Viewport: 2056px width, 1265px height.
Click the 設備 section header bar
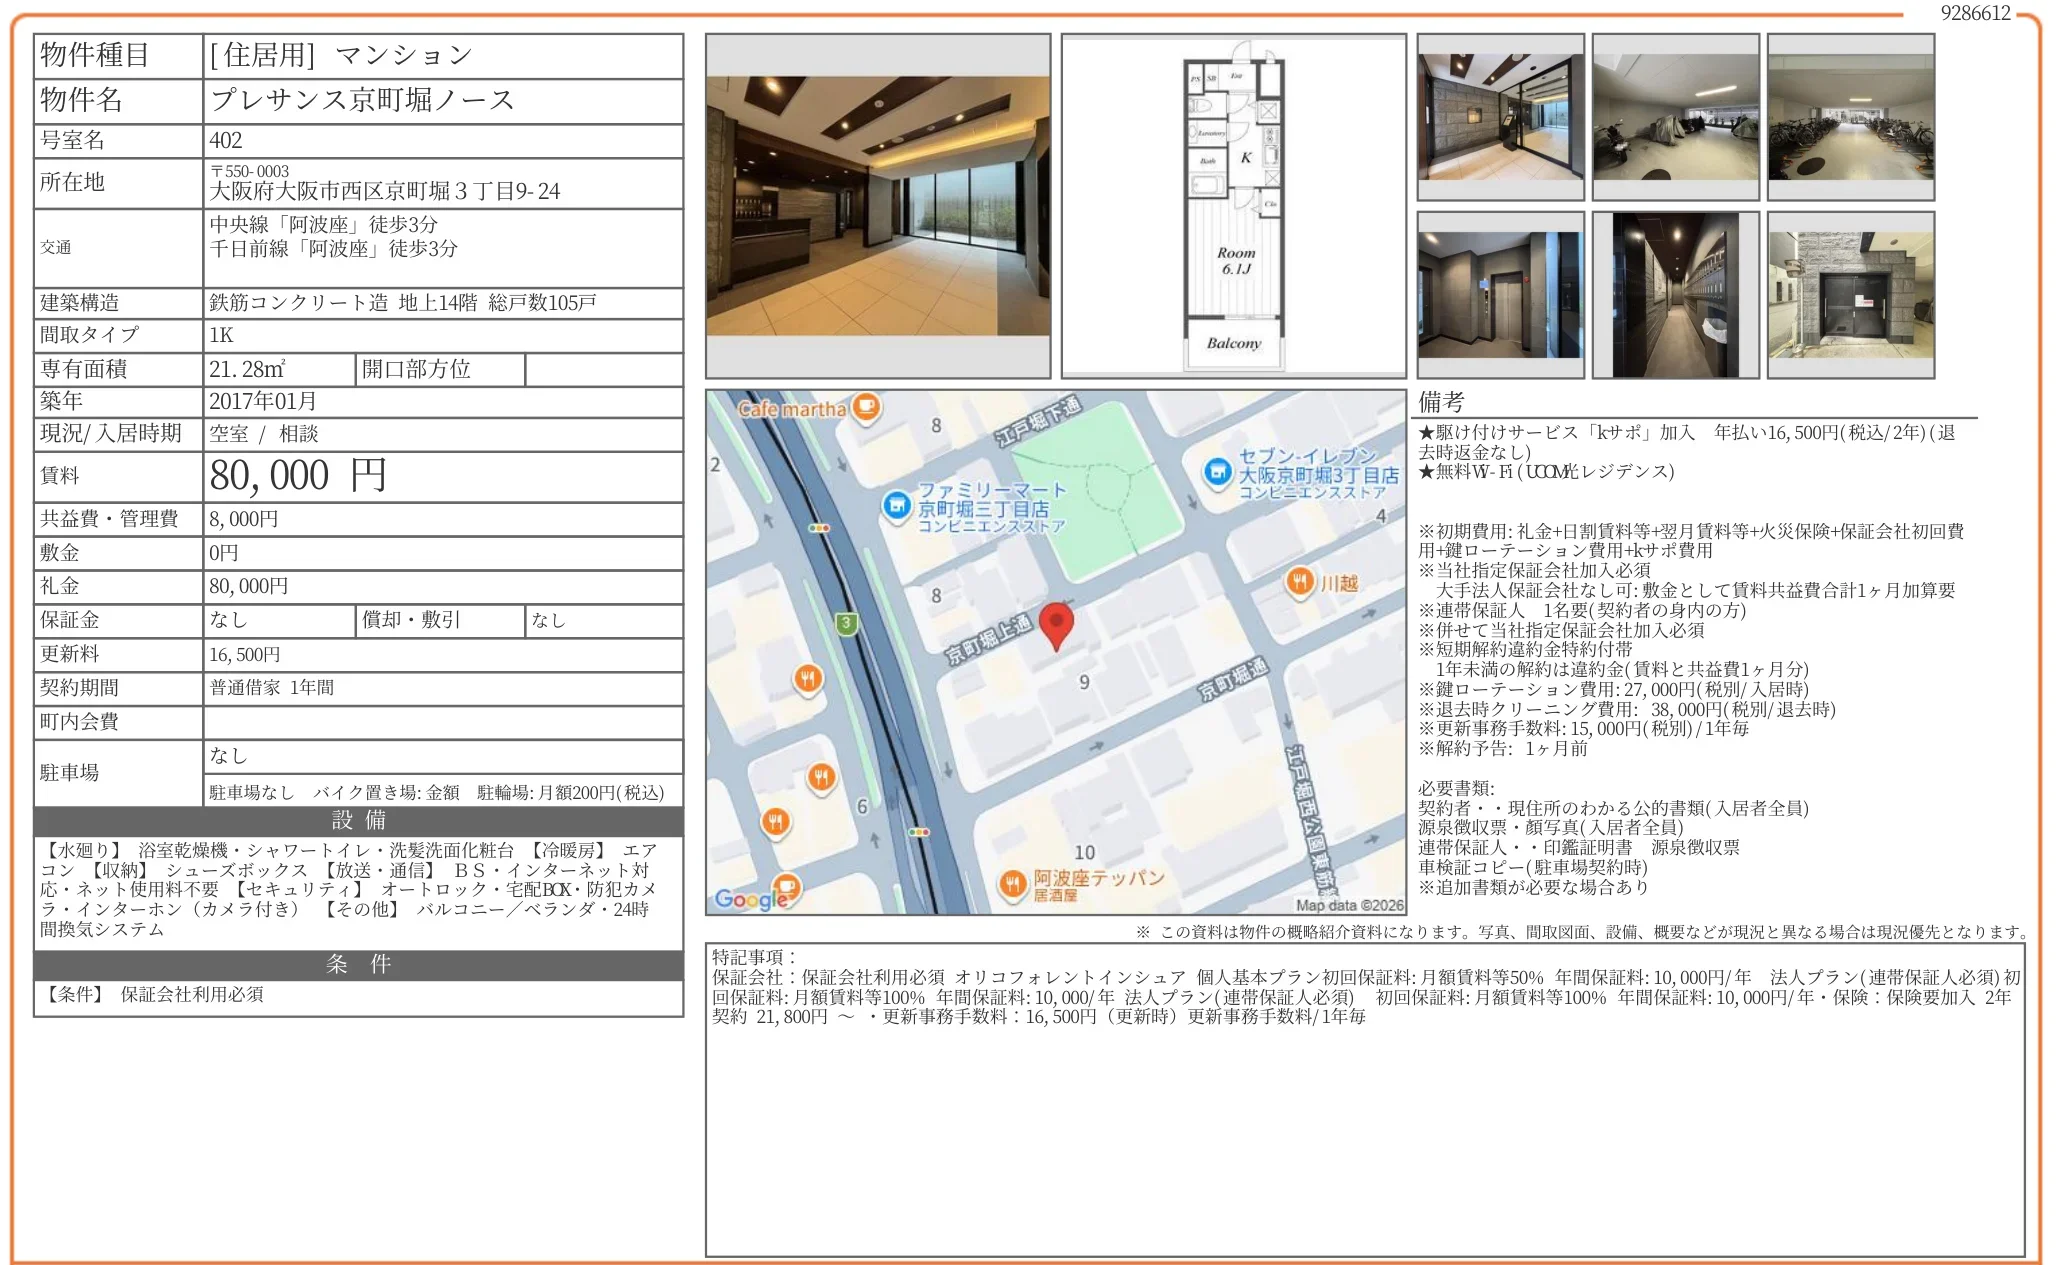click(358, 821)
